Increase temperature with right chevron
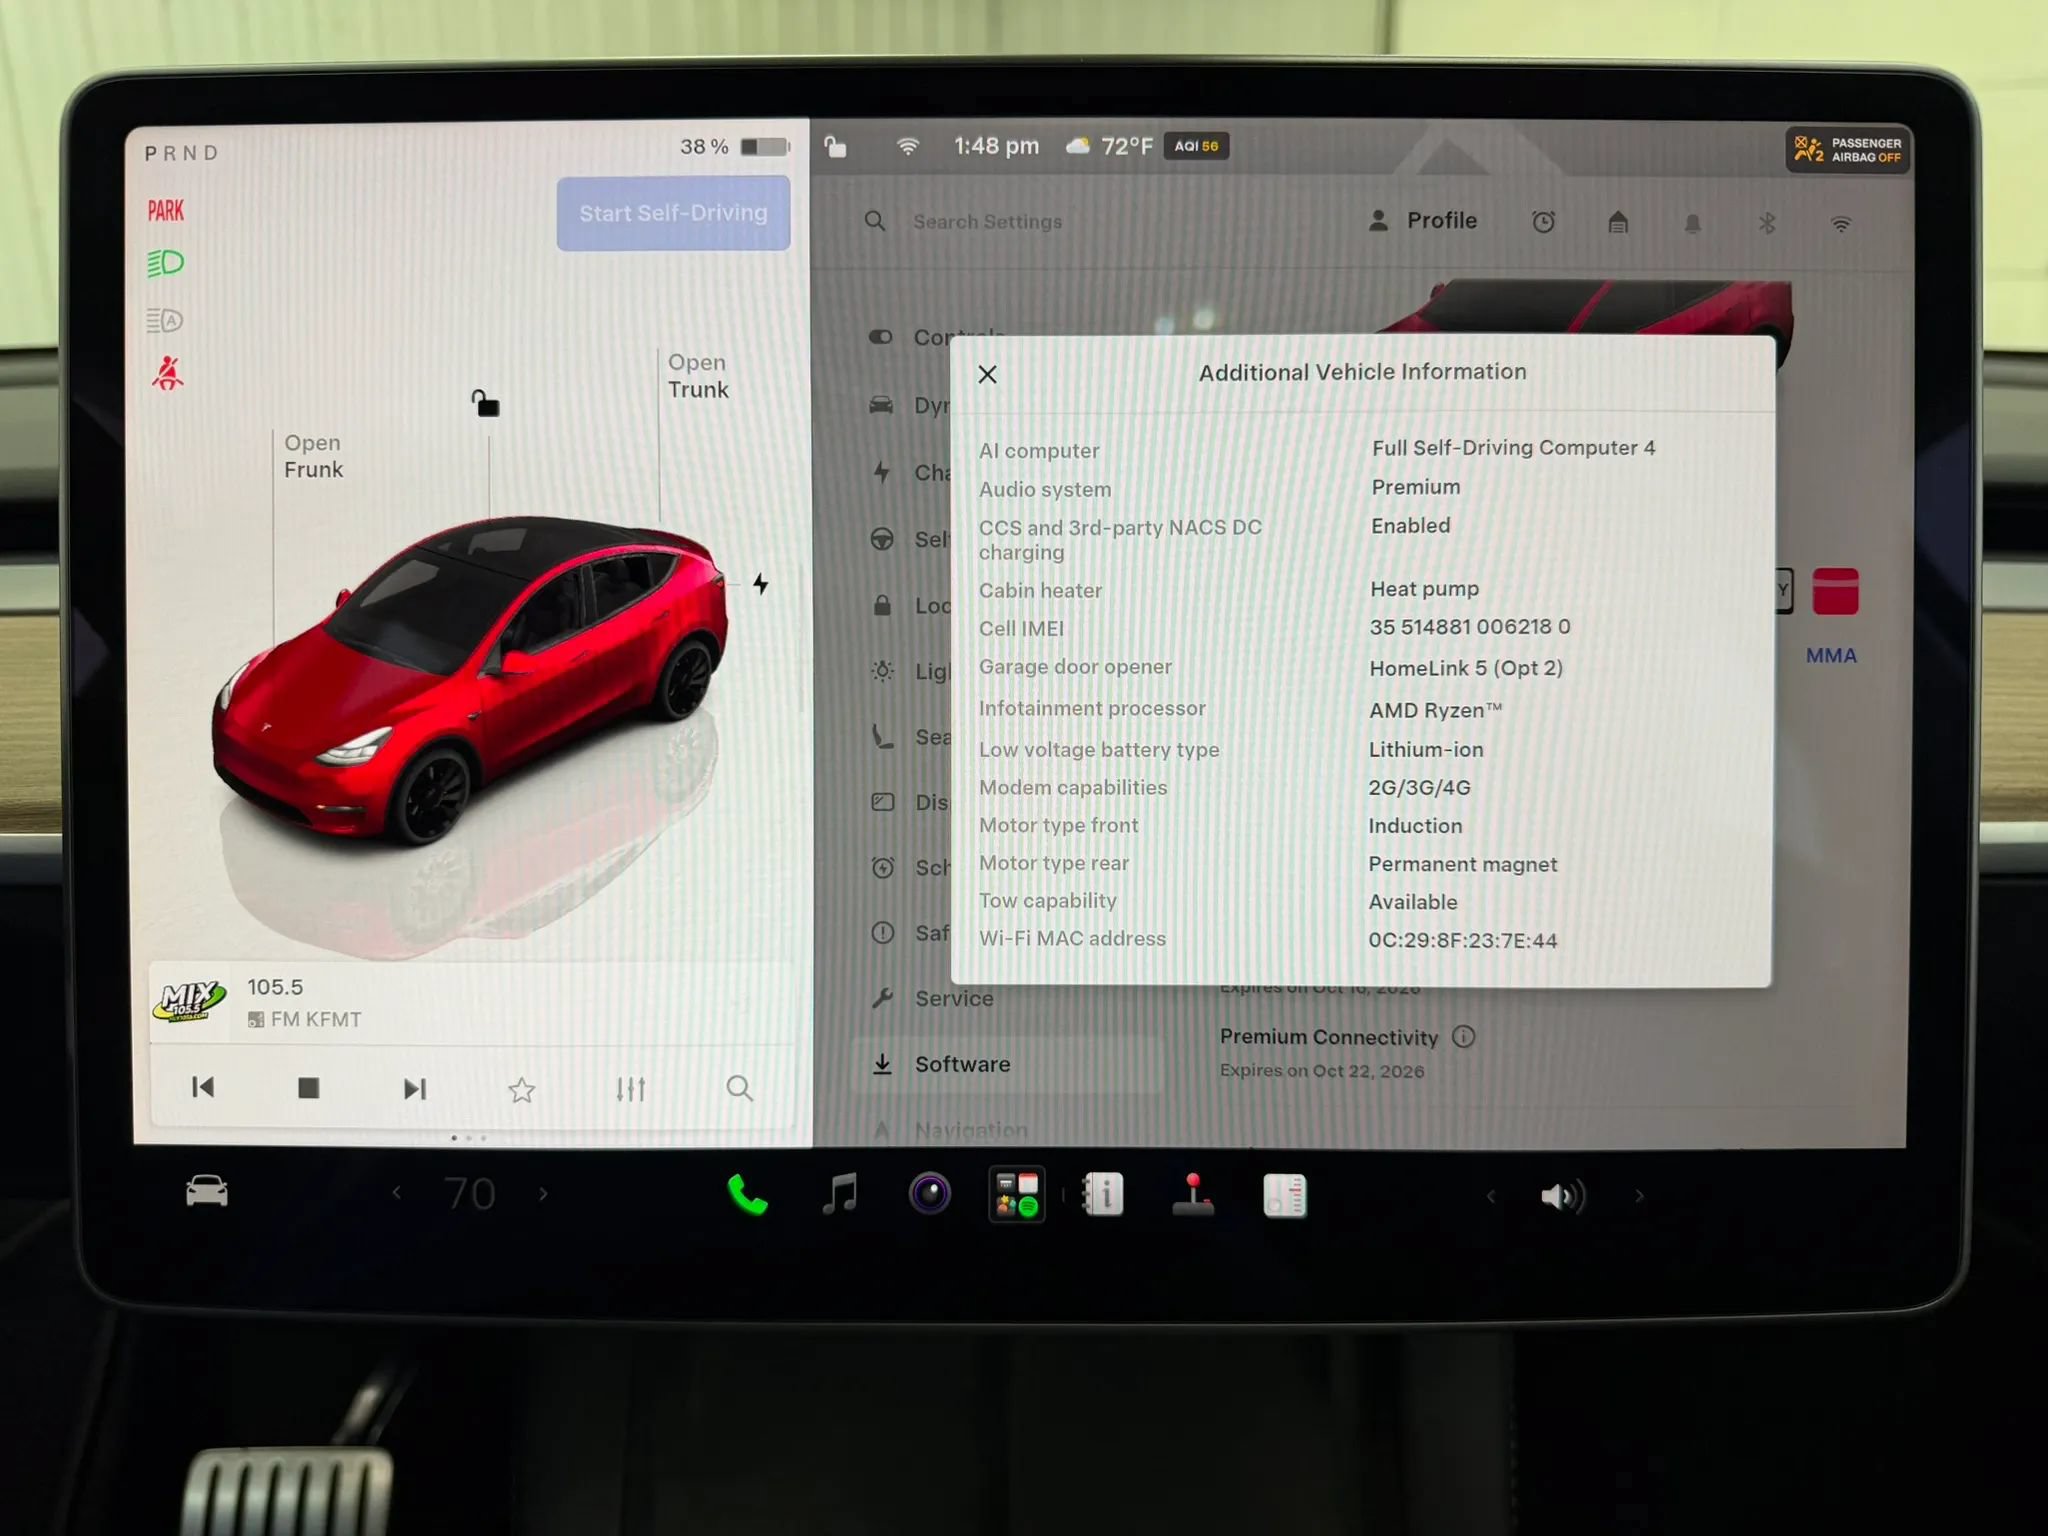The image size is (2048, 1536). (543, 1193)
